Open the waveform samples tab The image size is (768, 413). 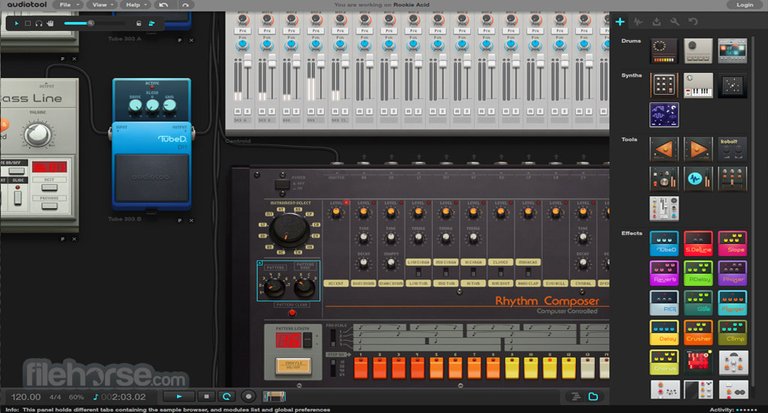(638, 22)
